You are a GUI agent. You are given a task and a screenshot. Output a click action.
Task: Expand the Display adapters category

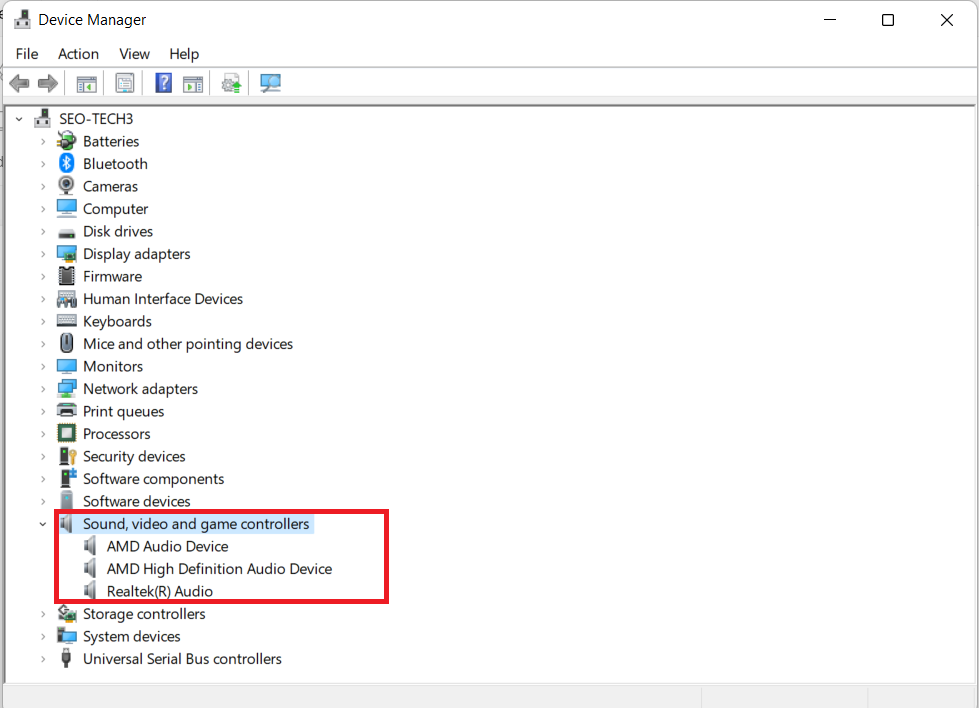[x=42, y=253]
